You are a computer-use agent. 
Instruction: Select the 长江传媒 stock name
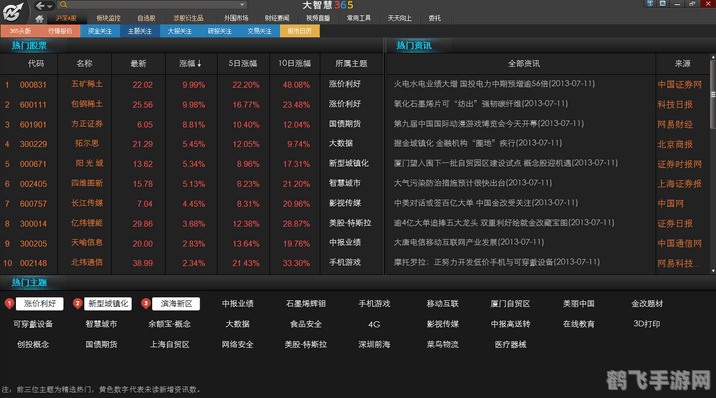87,204
